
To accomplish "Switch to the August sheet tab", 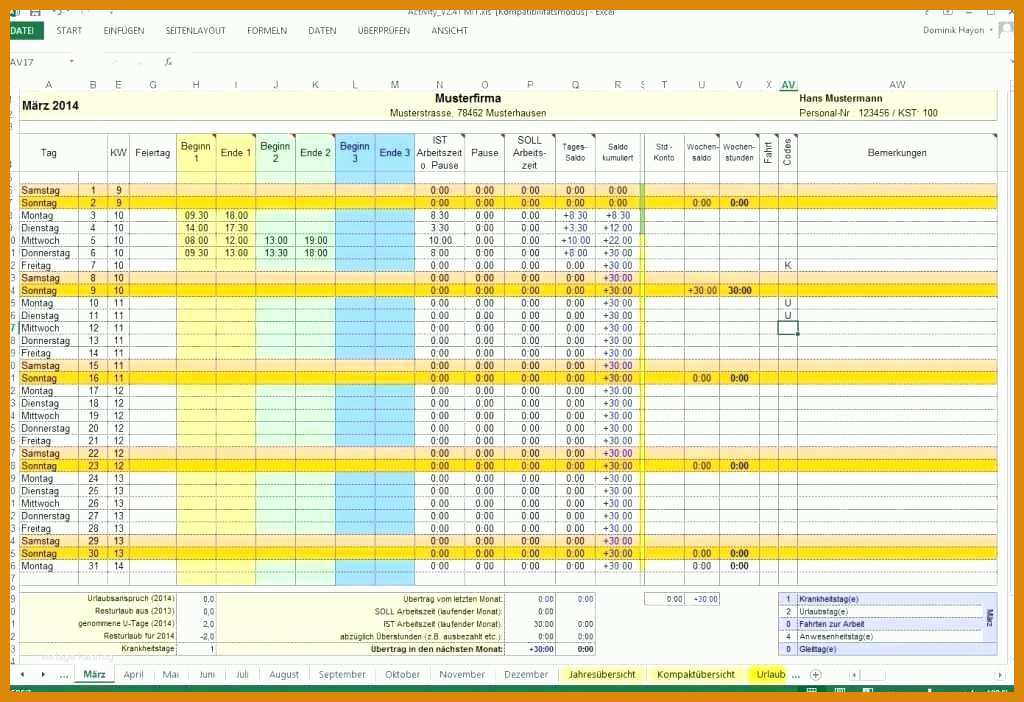I will pos(284,675).
